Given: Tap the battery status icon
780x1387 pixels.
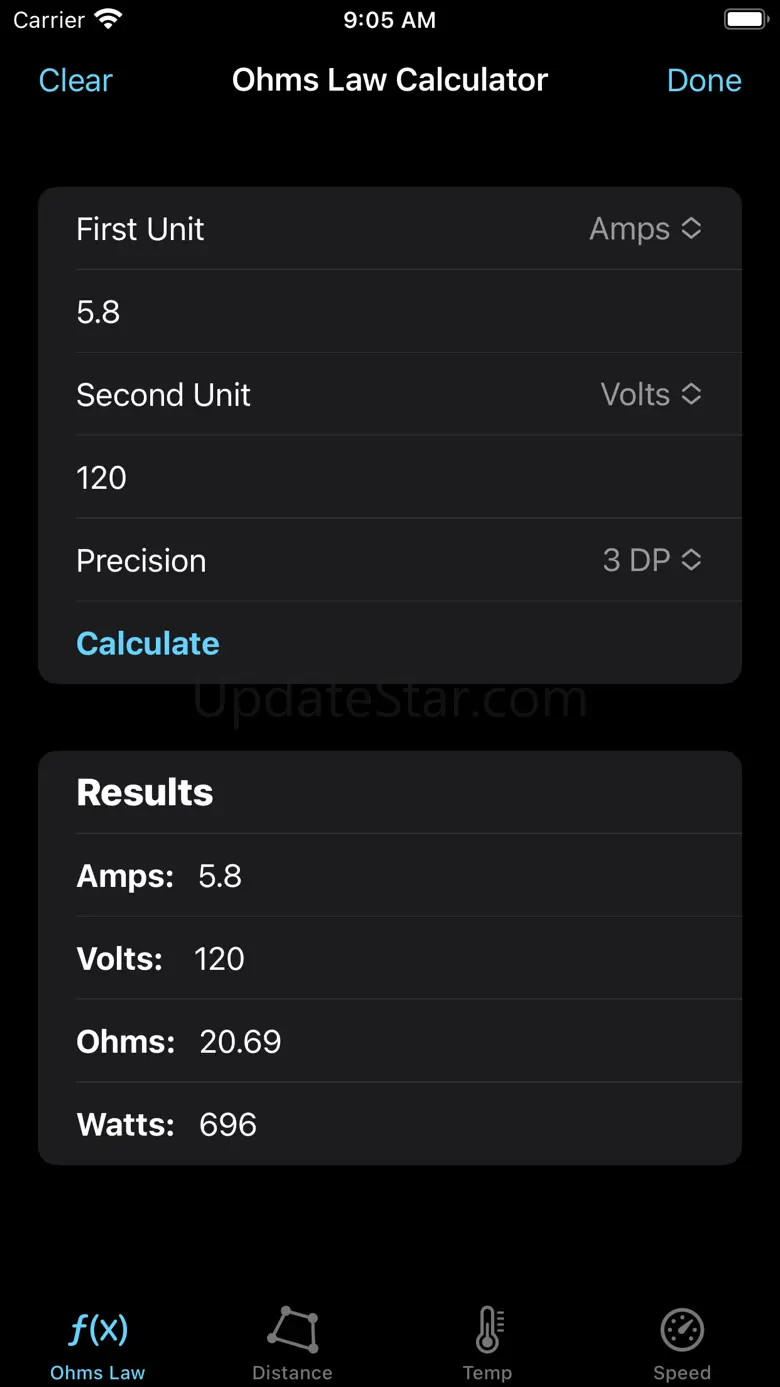Looking at the screenshot, I should [745, 20].
